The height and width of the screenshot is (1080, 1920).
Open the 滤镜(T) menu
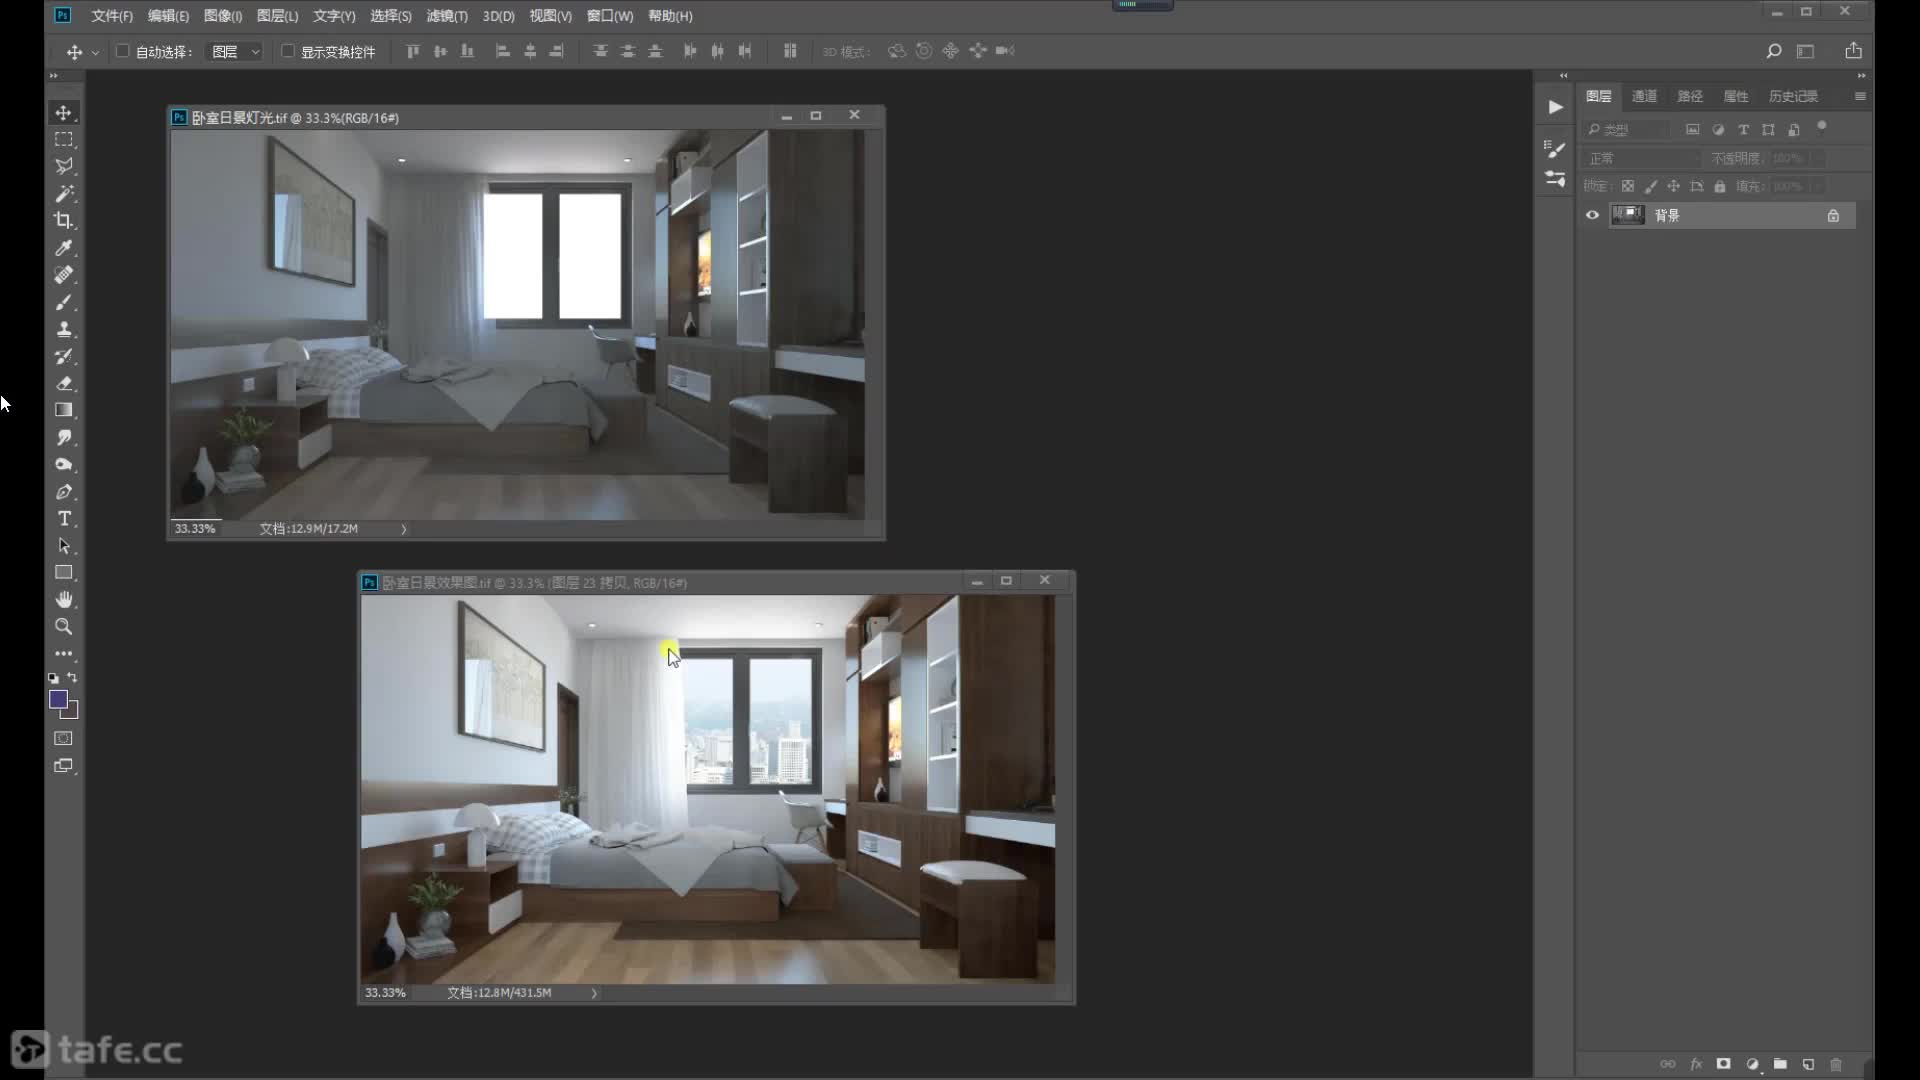447,16
